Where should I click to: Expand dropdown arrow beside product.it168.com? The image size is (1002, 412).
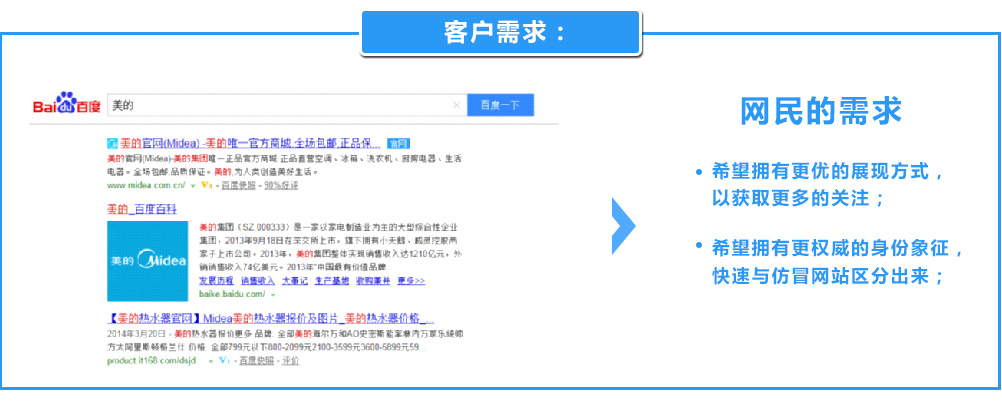pos(211,360)
